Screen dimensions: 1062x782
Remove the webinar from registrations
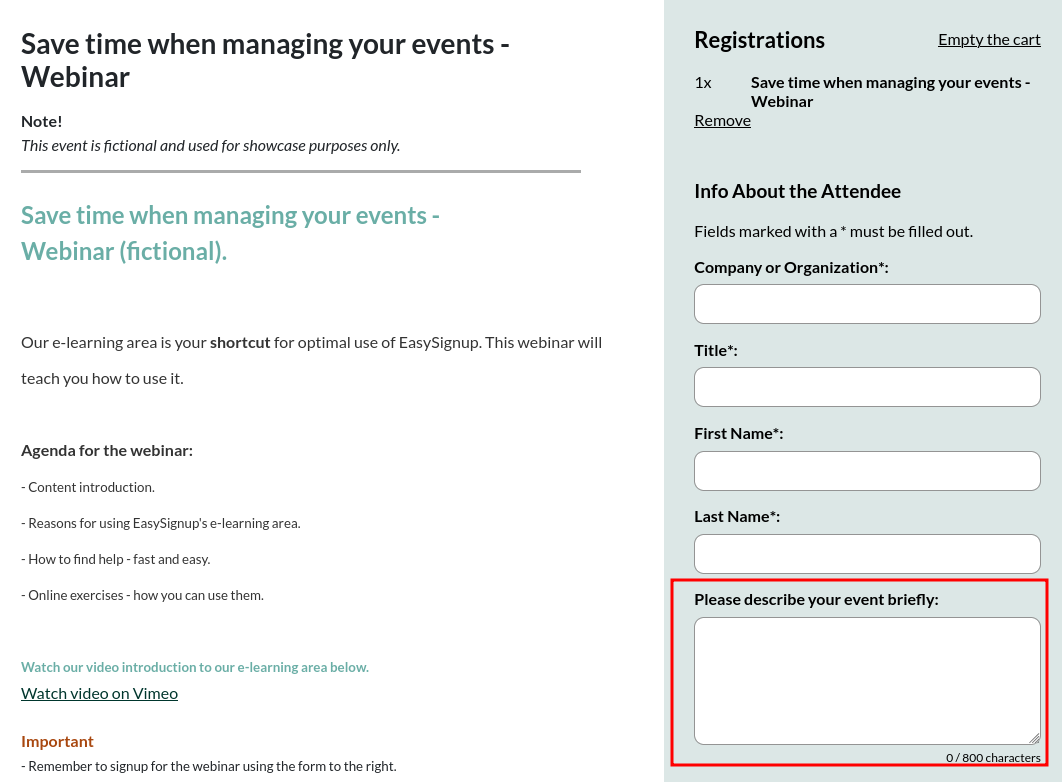(x=722, y=120)
